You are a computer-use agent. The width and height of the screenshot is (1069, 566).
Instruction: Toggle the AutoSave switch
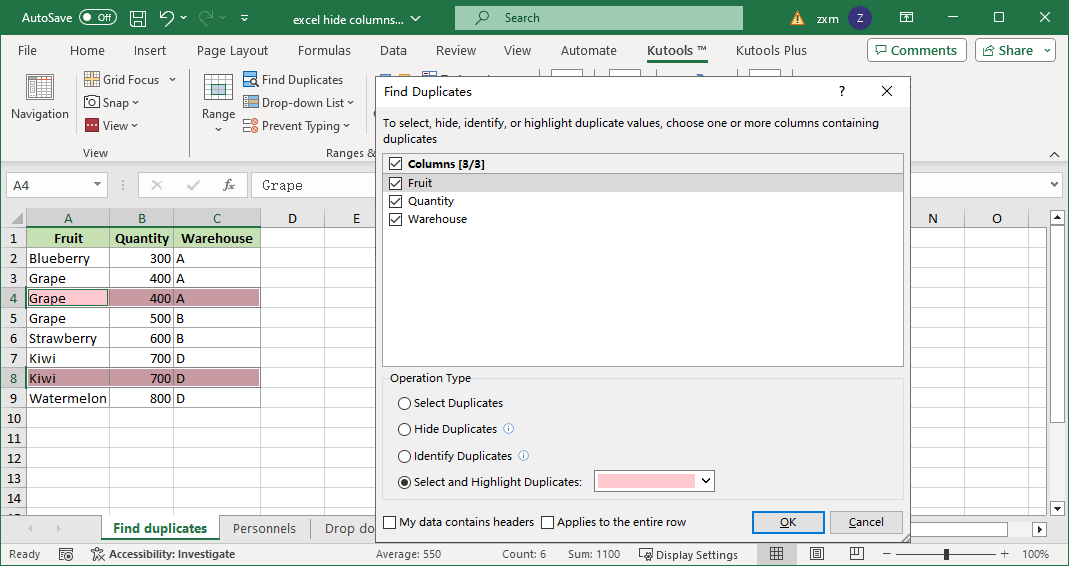98,18
